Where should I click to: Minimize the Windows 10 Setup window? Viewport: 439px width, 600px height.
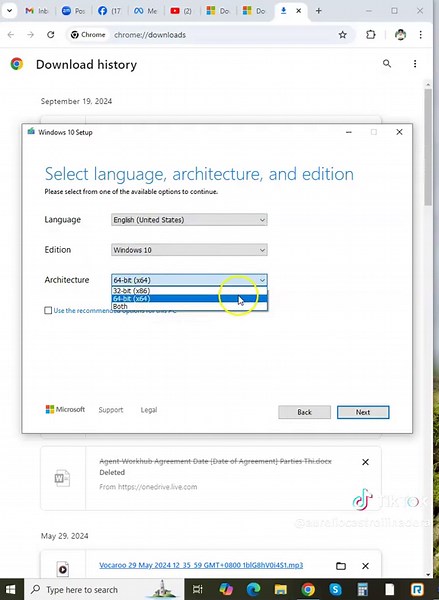point(349,132)
